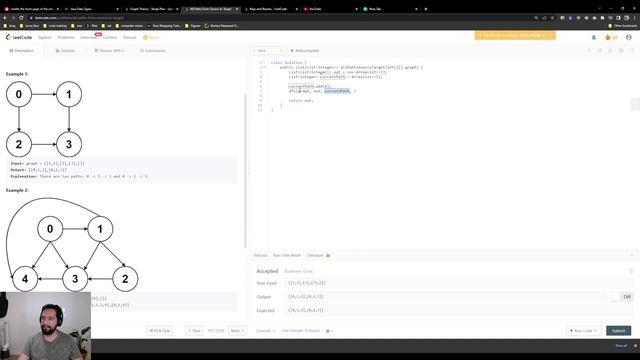The width and height of the screenshot is (640, 360).
Task: Toggle the Autocomplete option
Action: pos(305,51)
